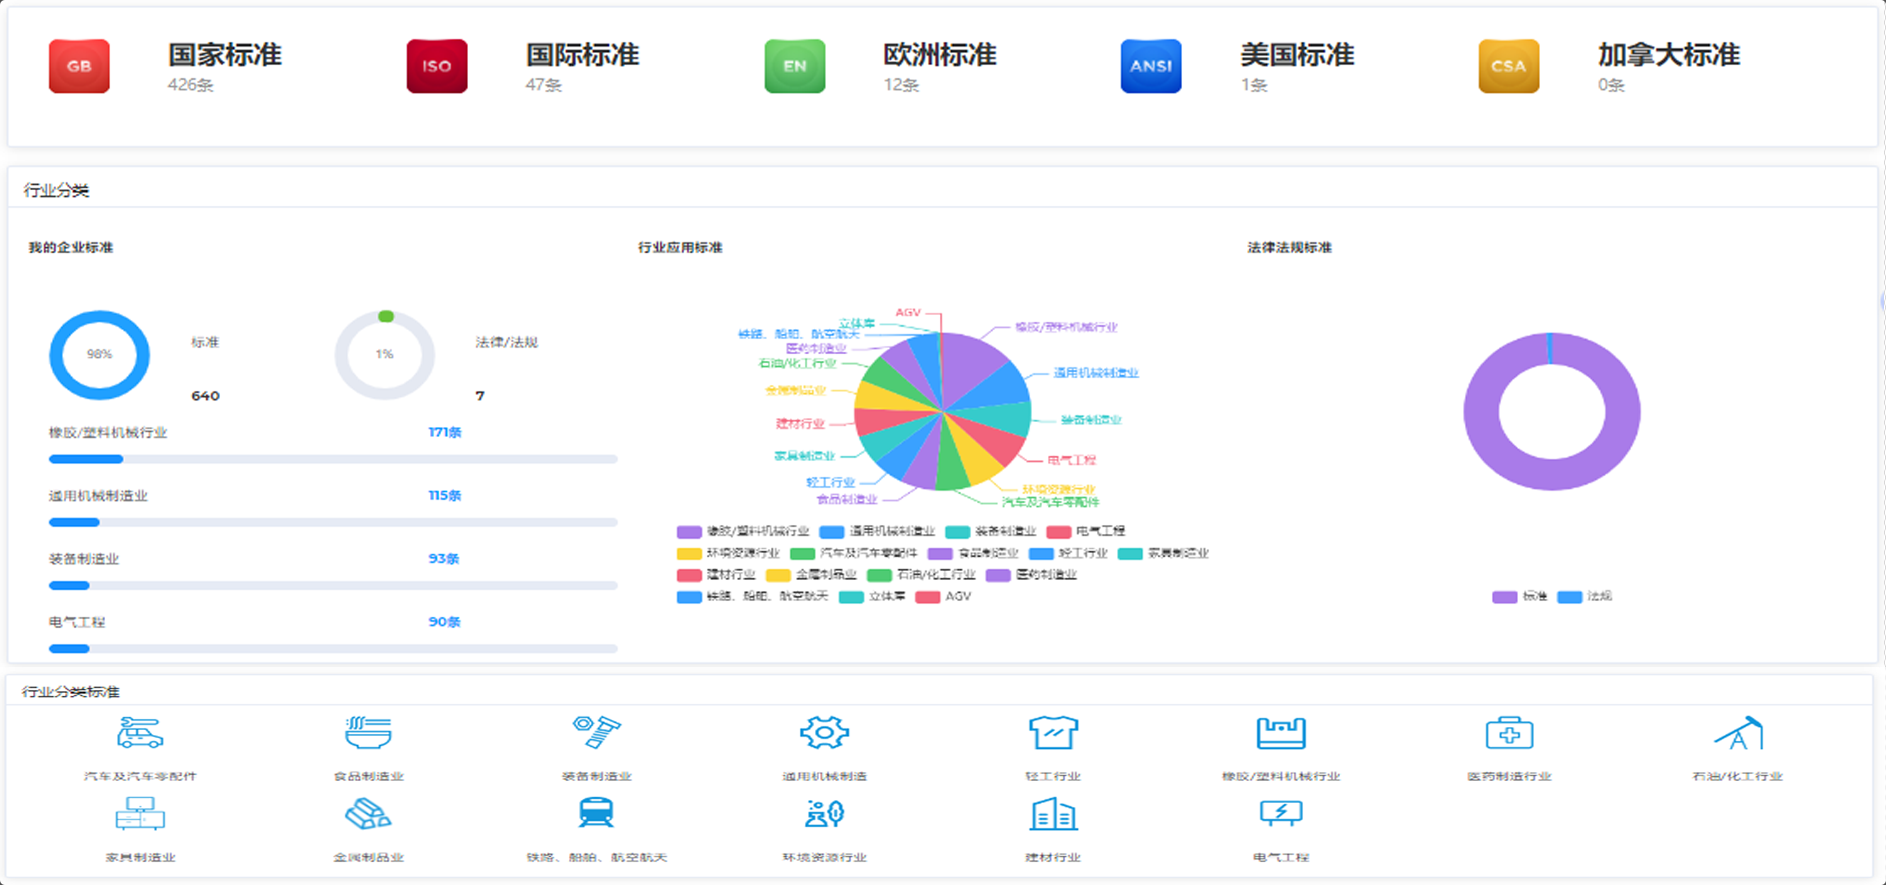The width and height of the screenshot is (1886, 885).
Task: Click the 电气工程 lightning screen icon
Action: (x=1281, y=814)
